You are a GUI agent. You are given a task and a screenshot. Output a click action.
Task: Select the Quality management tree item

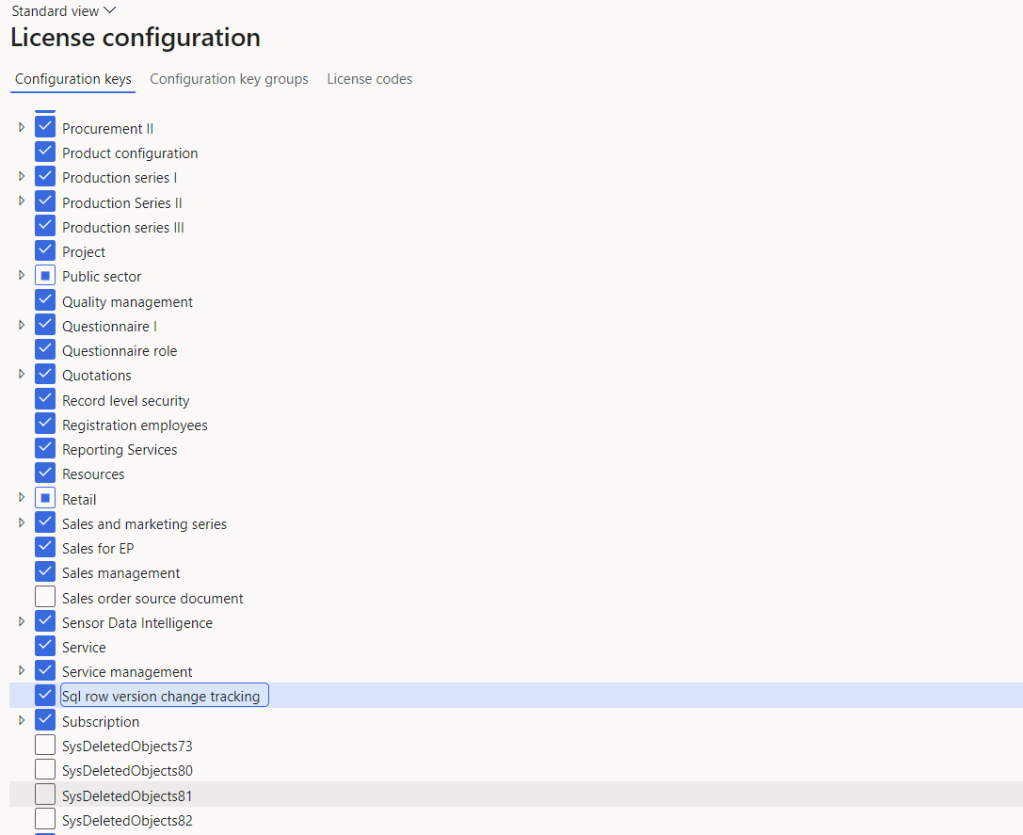tap(127, 302)
